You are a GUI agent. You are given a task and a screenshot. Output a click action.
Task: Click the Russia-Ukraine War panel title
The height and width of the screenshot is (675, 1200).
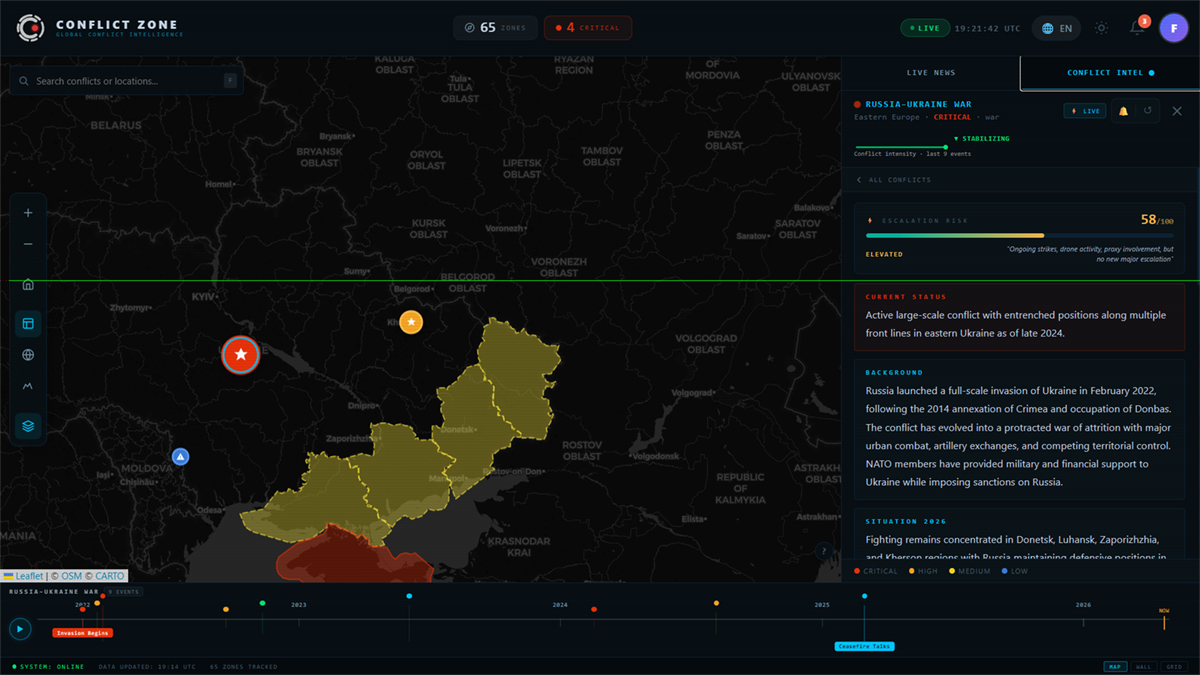tap(918, 104)
